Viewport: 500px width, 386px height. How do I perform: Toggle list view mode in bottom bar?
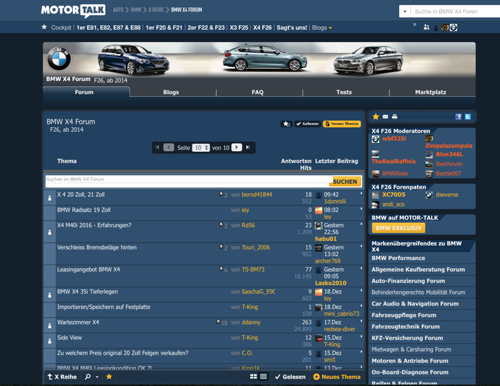(x=263, y=376)
